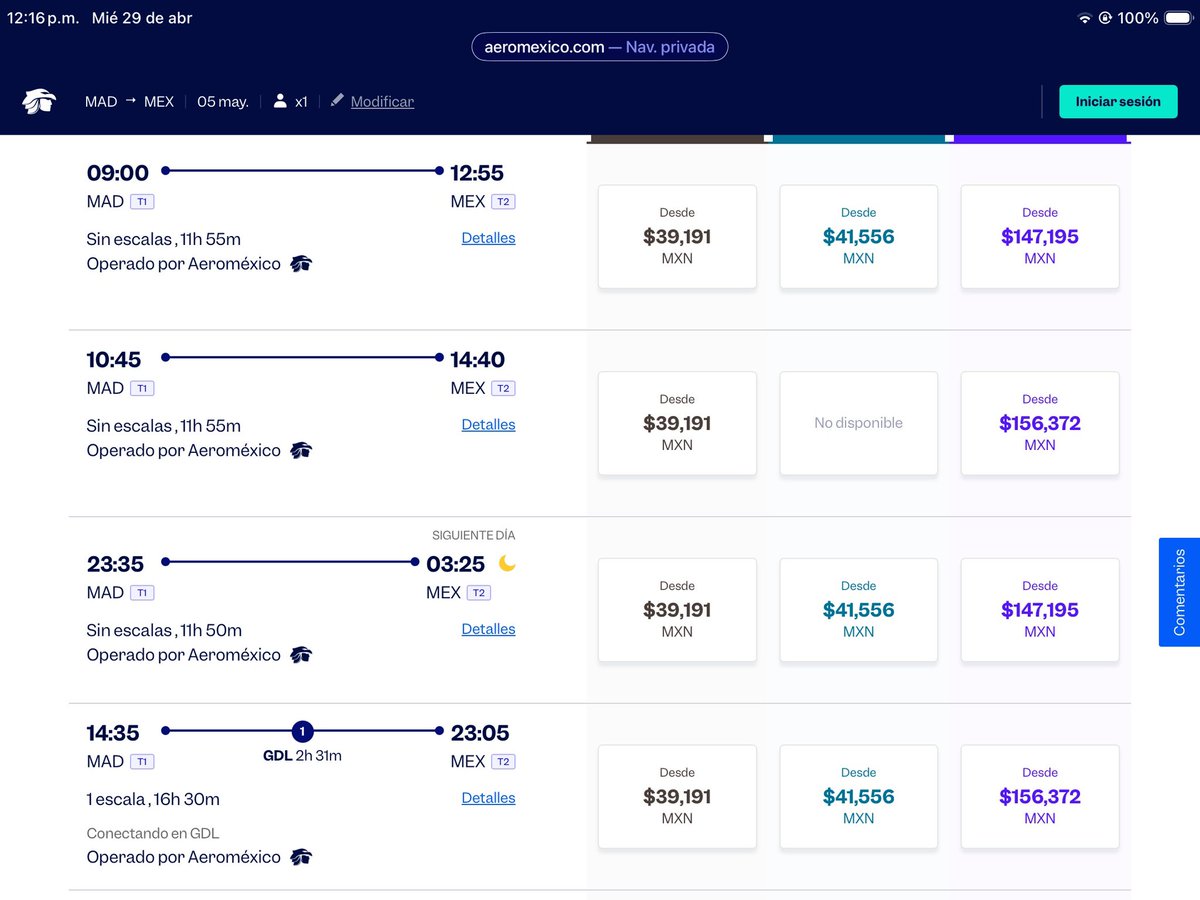Select $41,556 fare for 09:00 flight
This screenshot has width=1200, height=900.
858,236
